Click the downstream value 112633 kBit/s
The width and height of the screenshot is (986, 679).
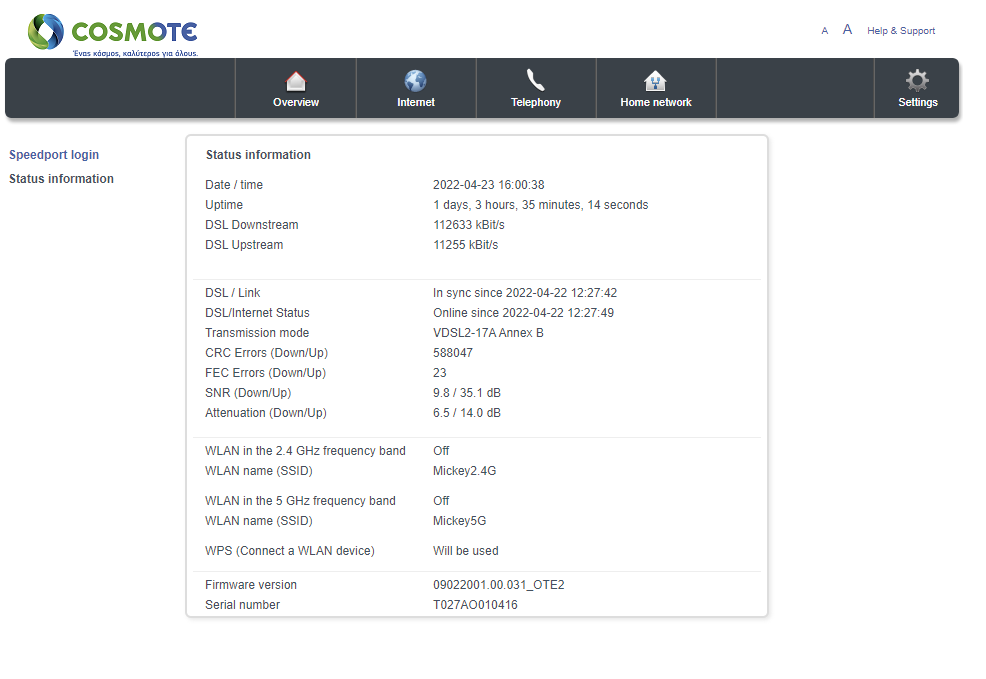coord(468,225)
